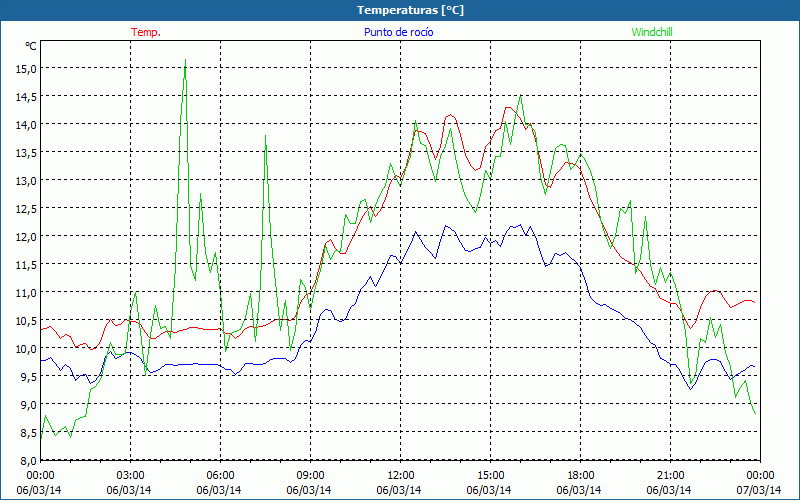800x500 pixels.
Task: Click the 8,5 y-axis value
Action: (x=28, y=433)
